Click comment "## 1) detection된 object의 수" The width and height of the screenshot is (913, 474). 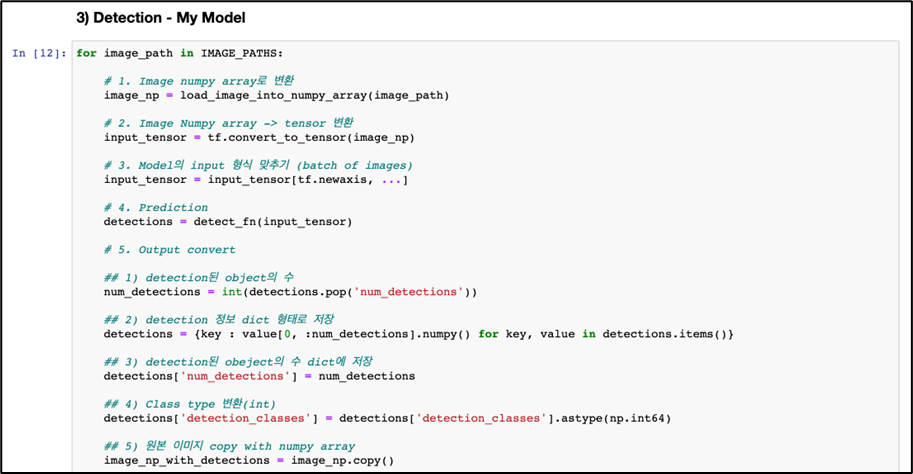point(199,277)
